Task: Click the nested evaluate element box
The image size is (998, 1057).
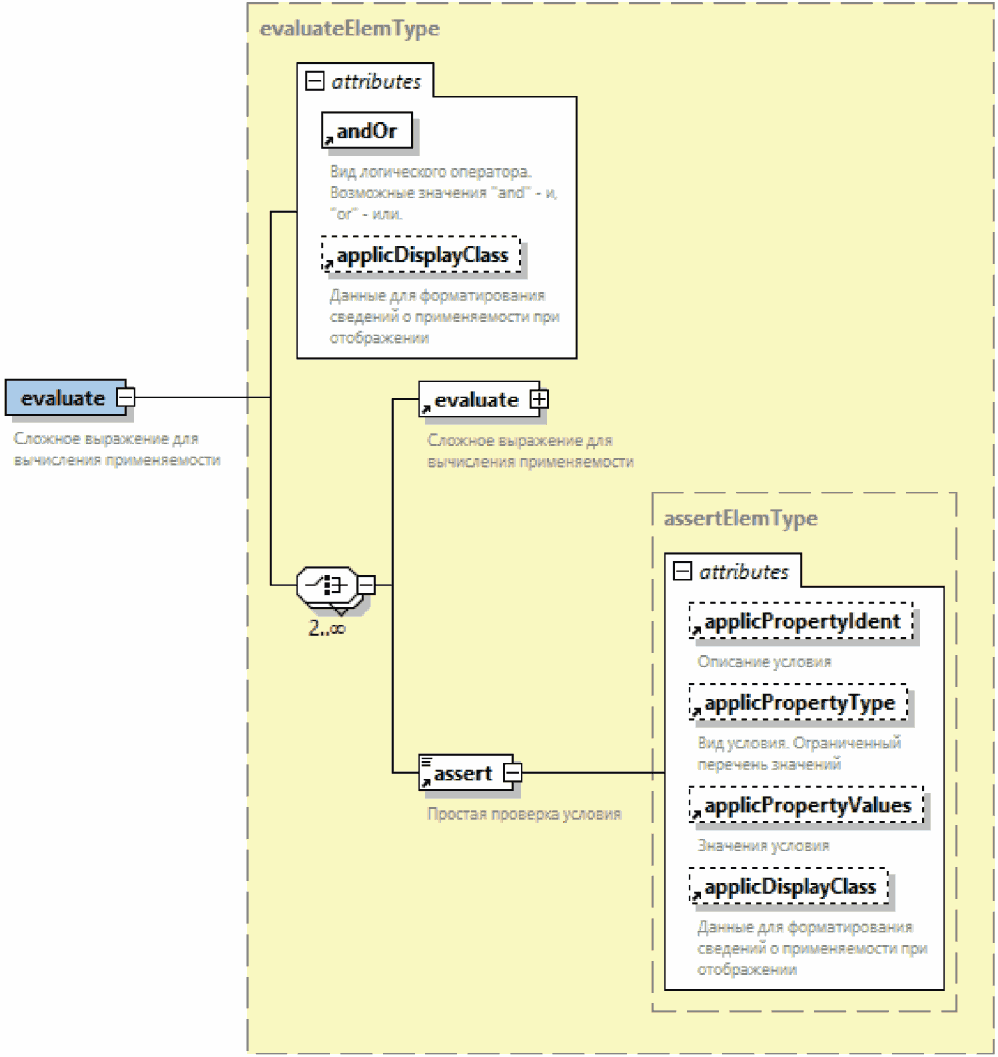Action: click(x=475, y=400)
